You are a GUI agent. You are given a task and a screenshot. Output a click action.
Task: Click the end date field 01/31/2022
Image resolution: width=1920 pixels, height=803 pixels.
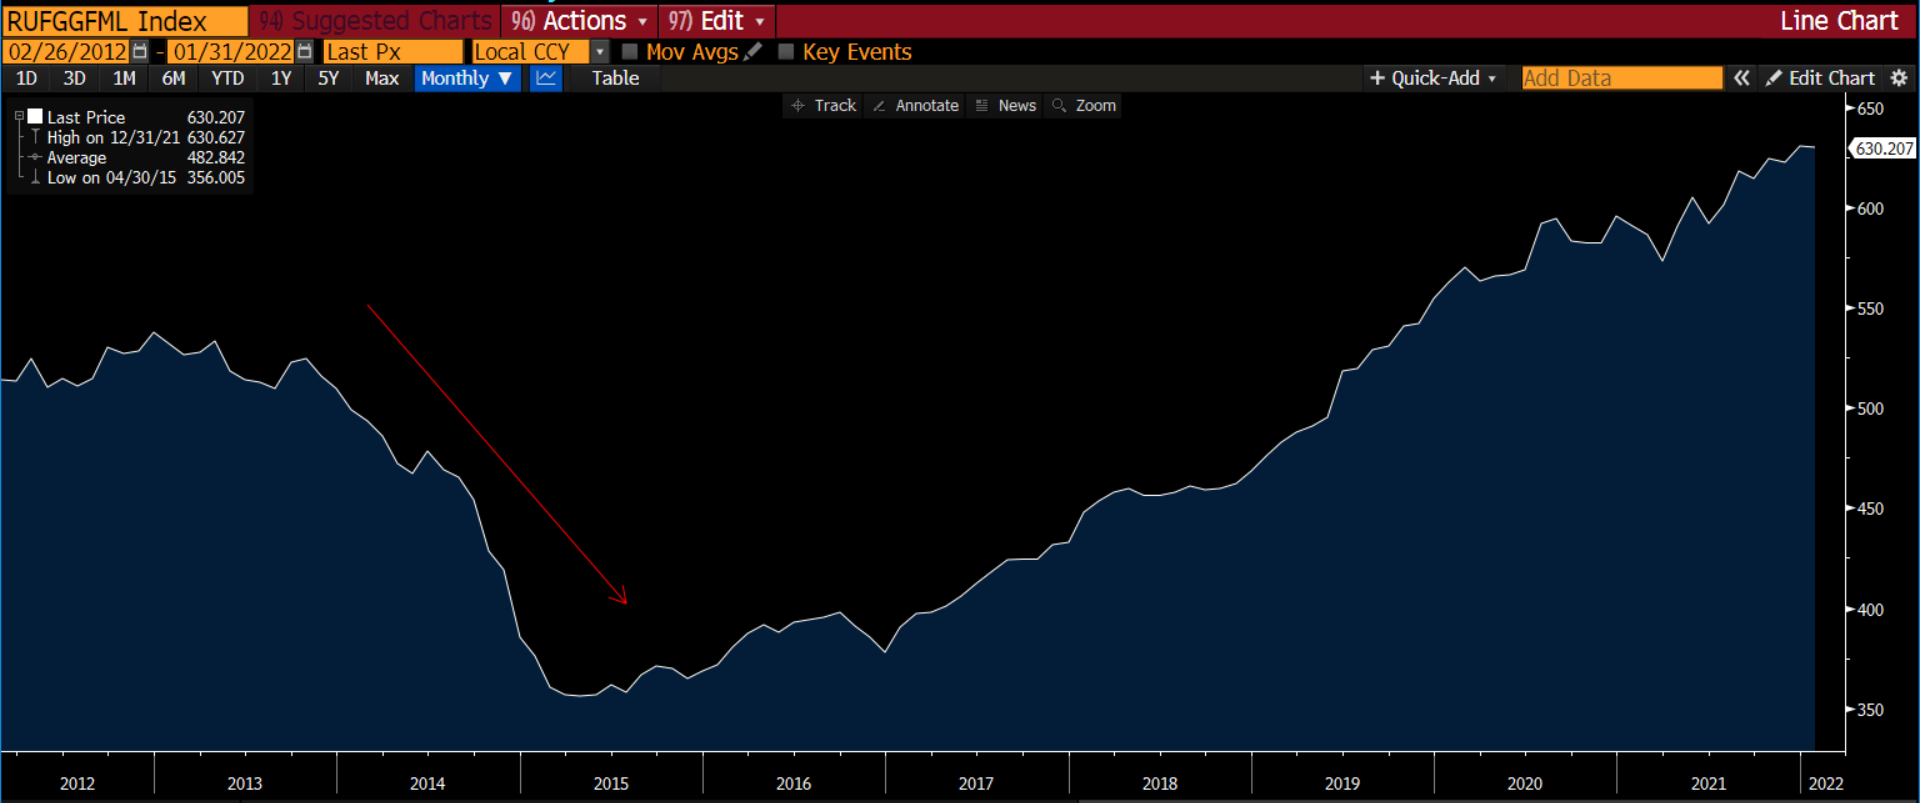point(232,52)
